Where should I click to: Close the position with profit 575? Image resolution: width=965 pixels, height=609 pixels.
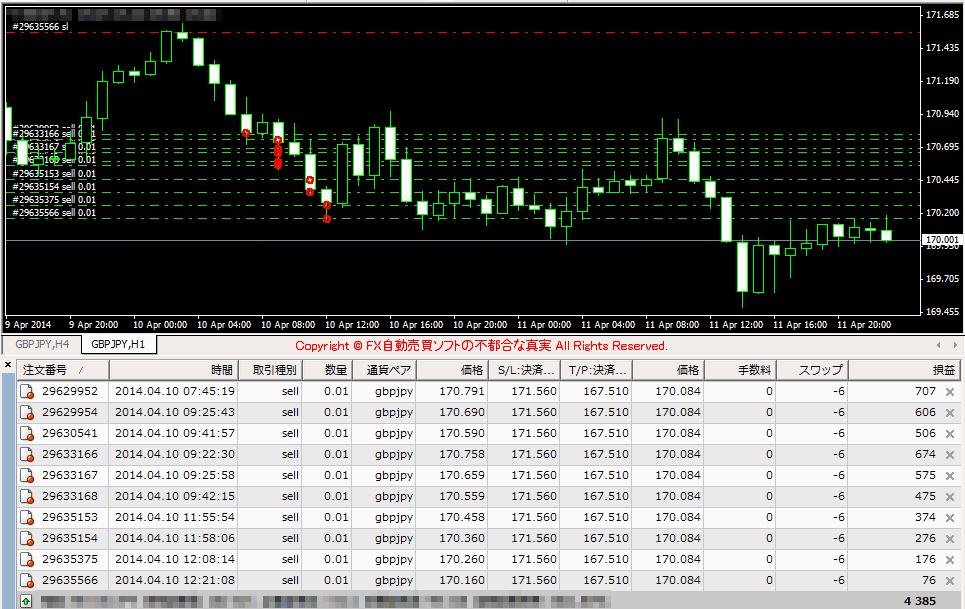pos(950,476)
